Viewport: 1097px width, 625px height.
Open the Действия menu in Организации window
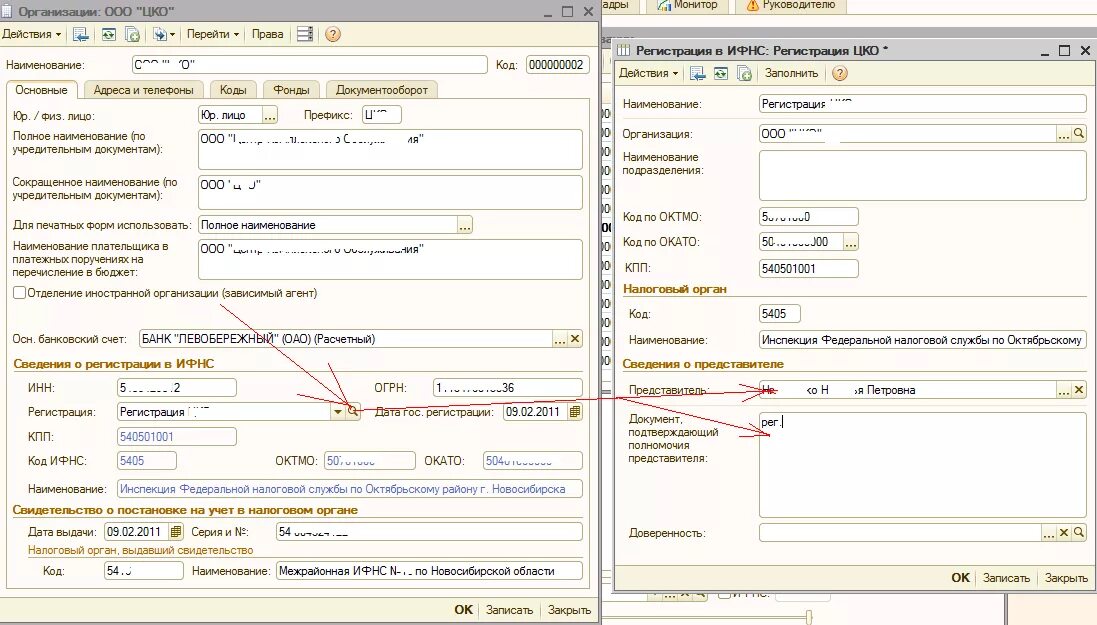tap(31, 34)
